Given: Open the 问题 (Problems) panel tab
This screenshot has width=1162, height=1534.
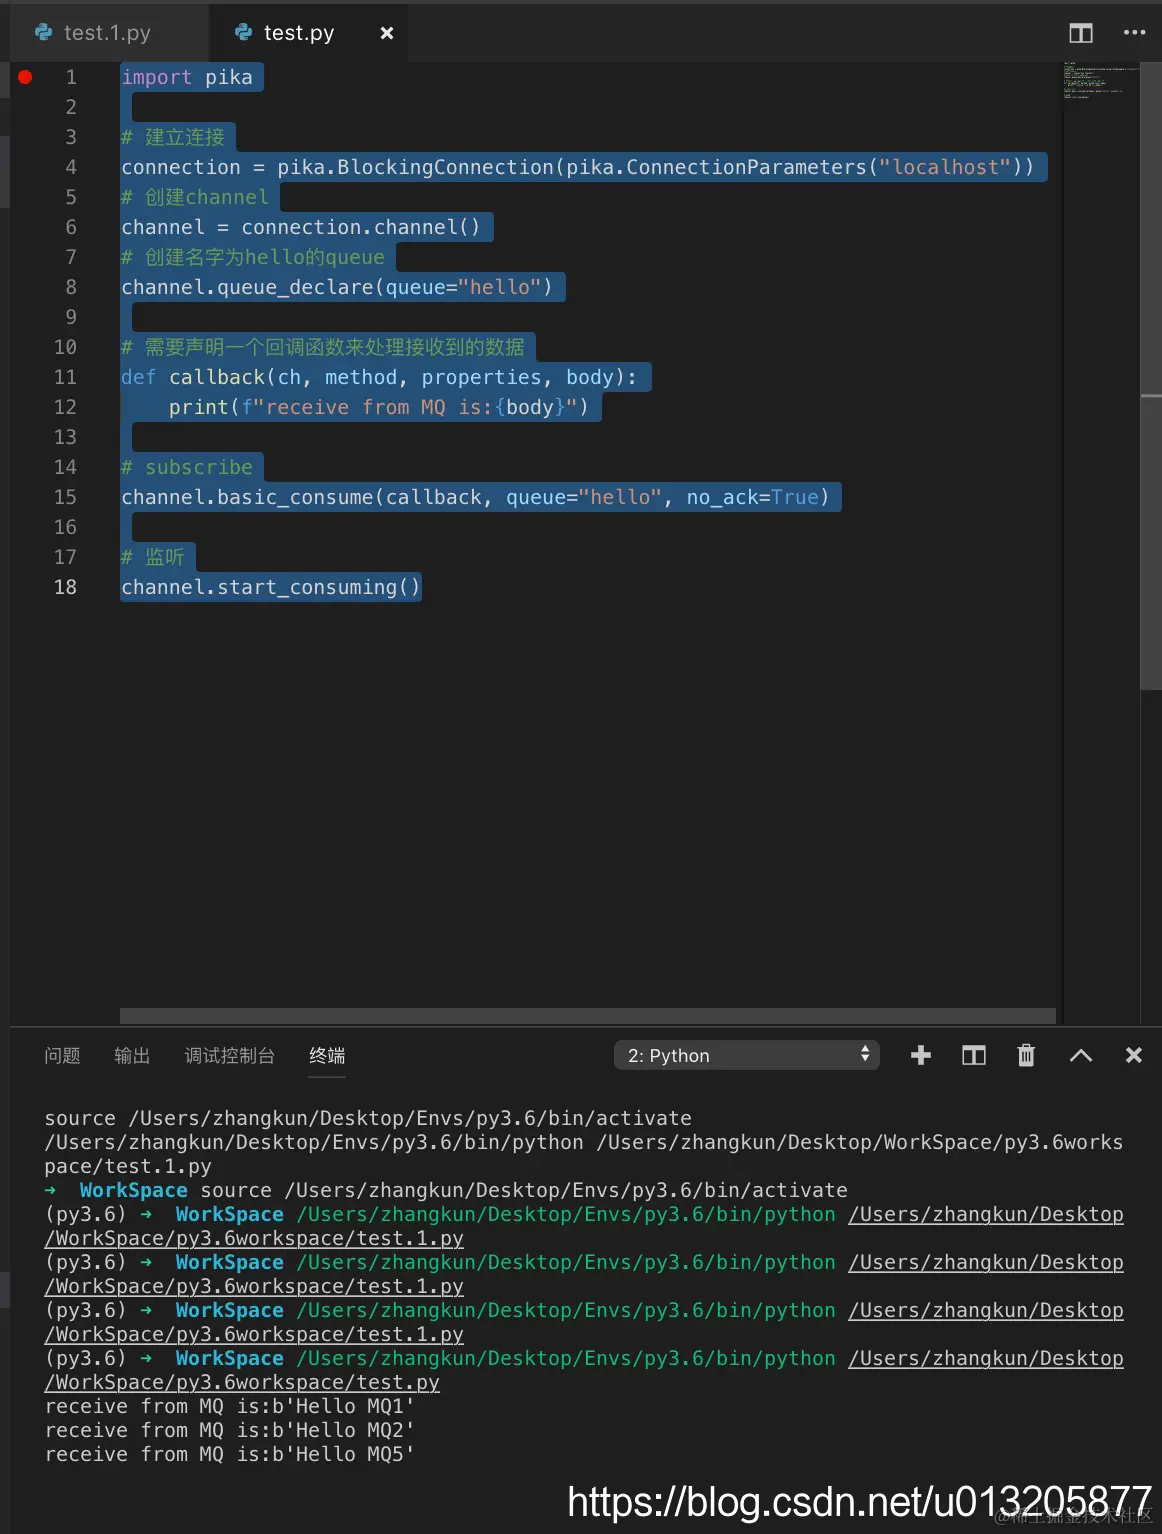Looking at the screenshot, I should pyautogui.click(x=62, y=1055).
